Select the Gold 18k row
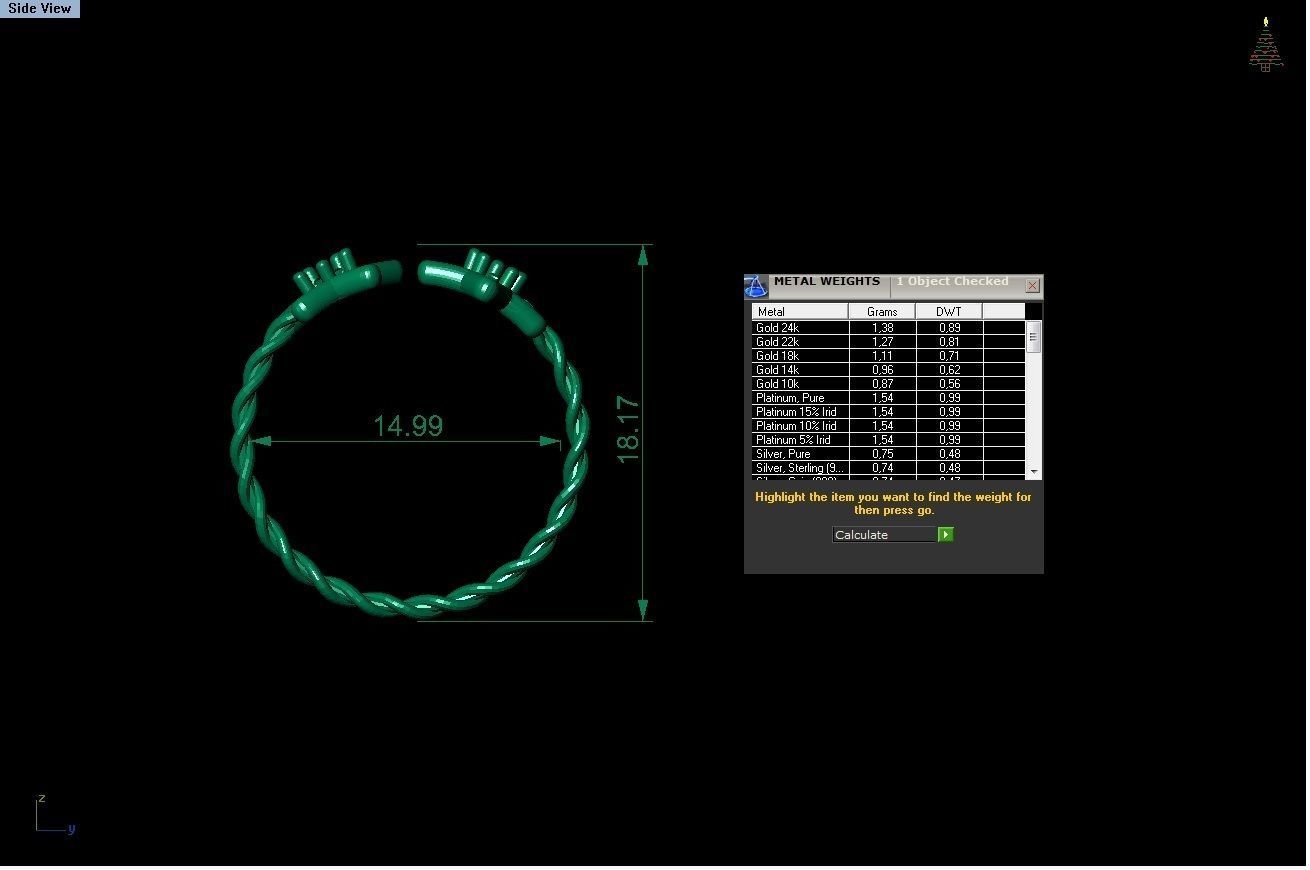 click(x=888, y=356)
